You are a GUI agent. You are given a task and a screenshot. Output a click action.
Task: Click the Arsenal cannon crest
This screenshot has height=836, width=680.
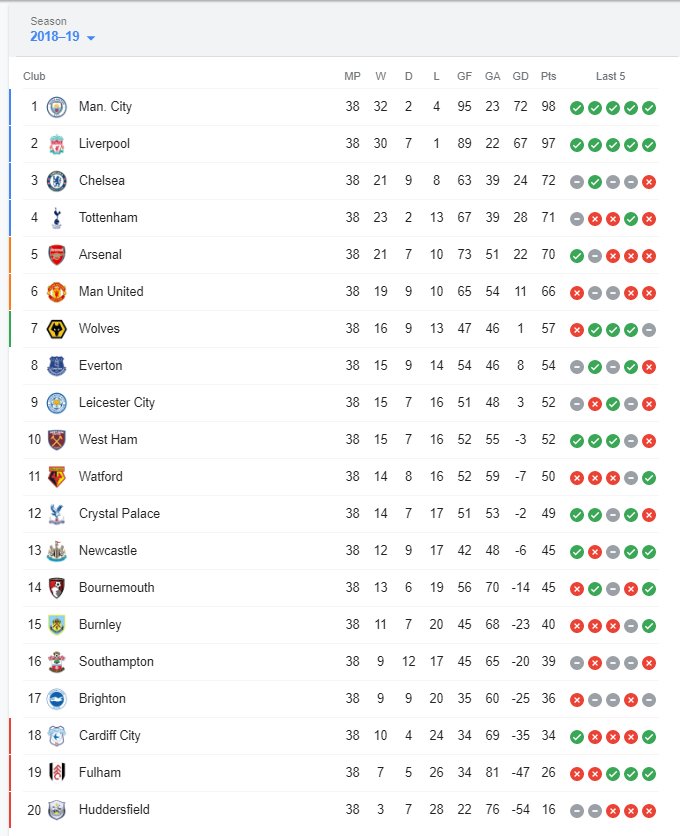pyautogui.click(x=56, y=255)
